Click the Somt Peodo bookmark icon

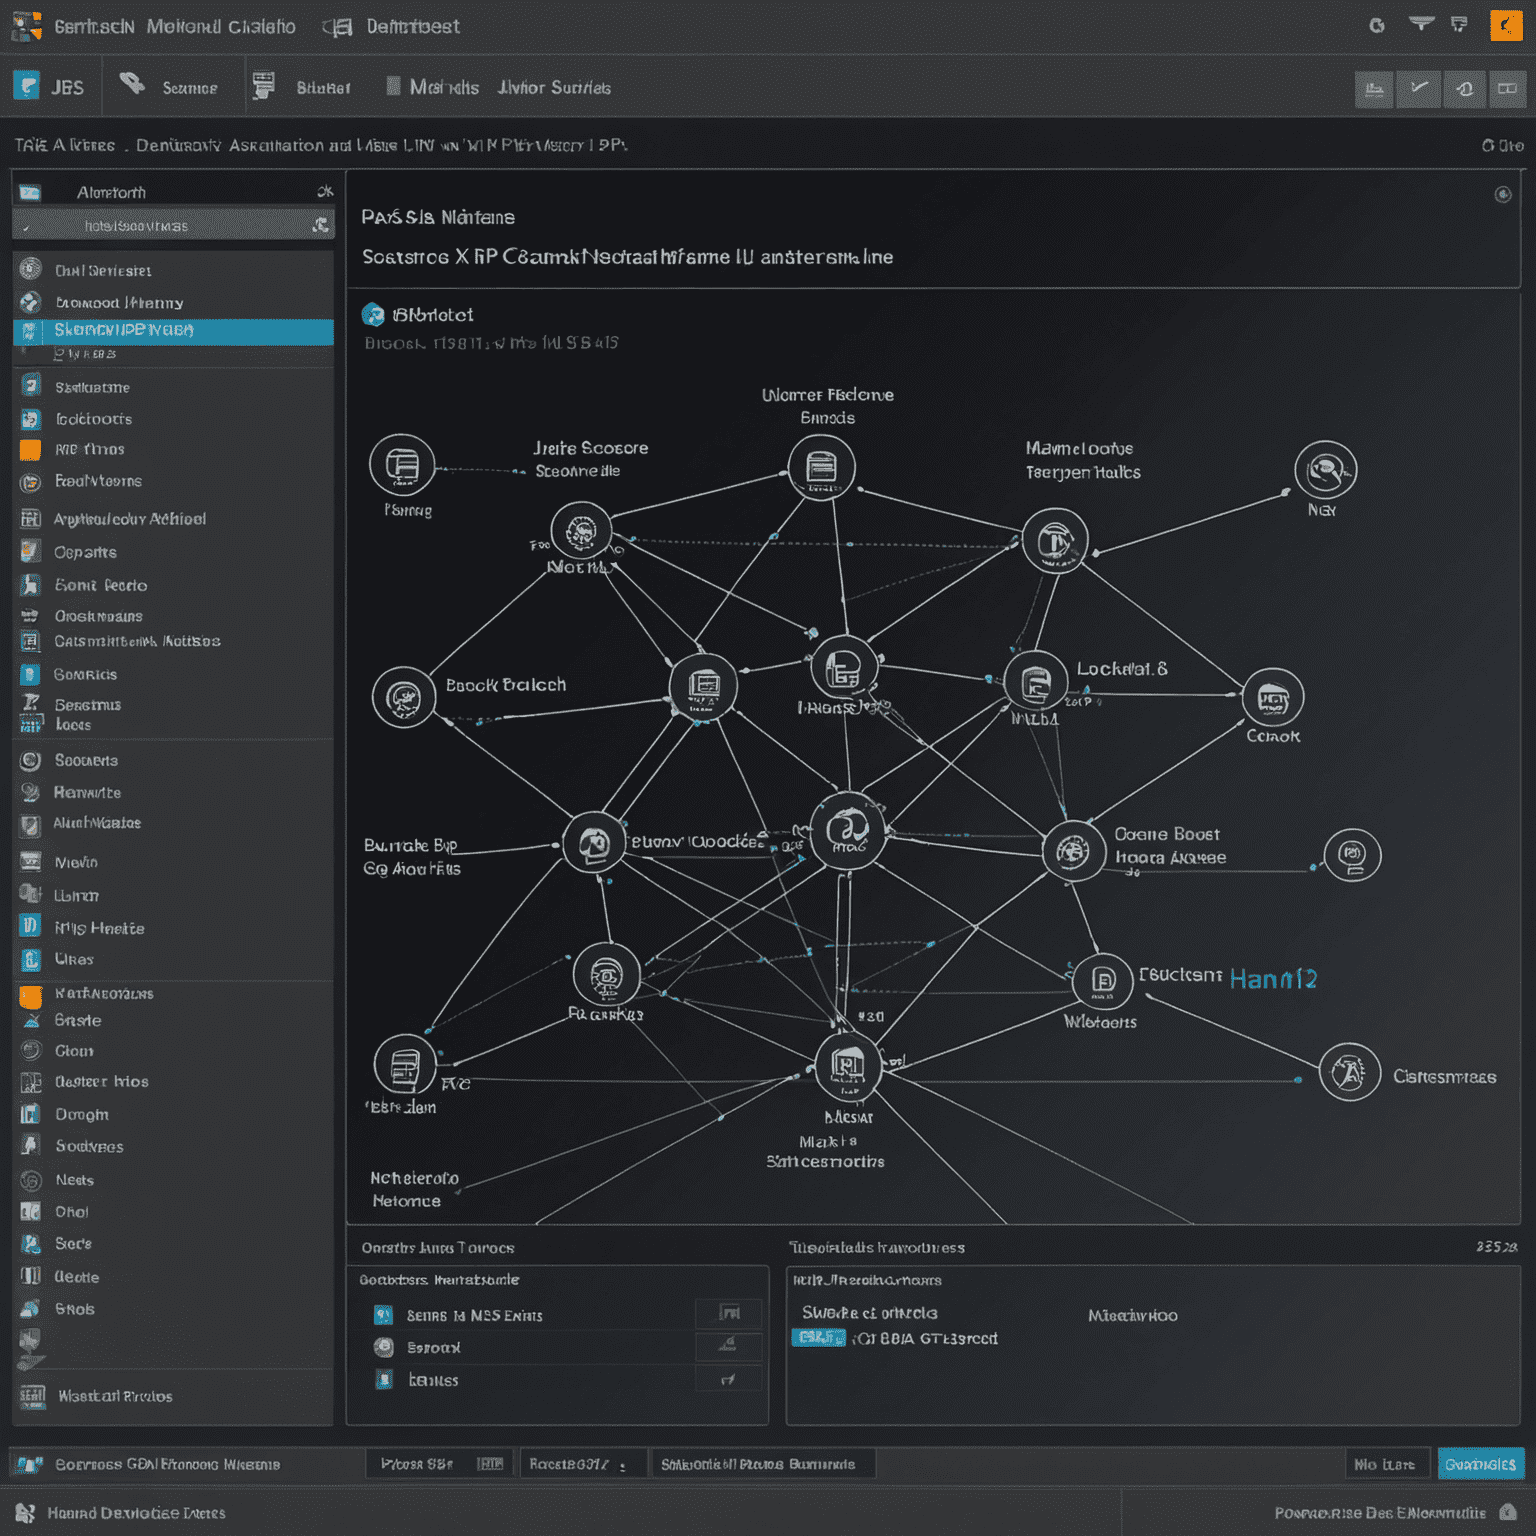[x=31, y=585]
